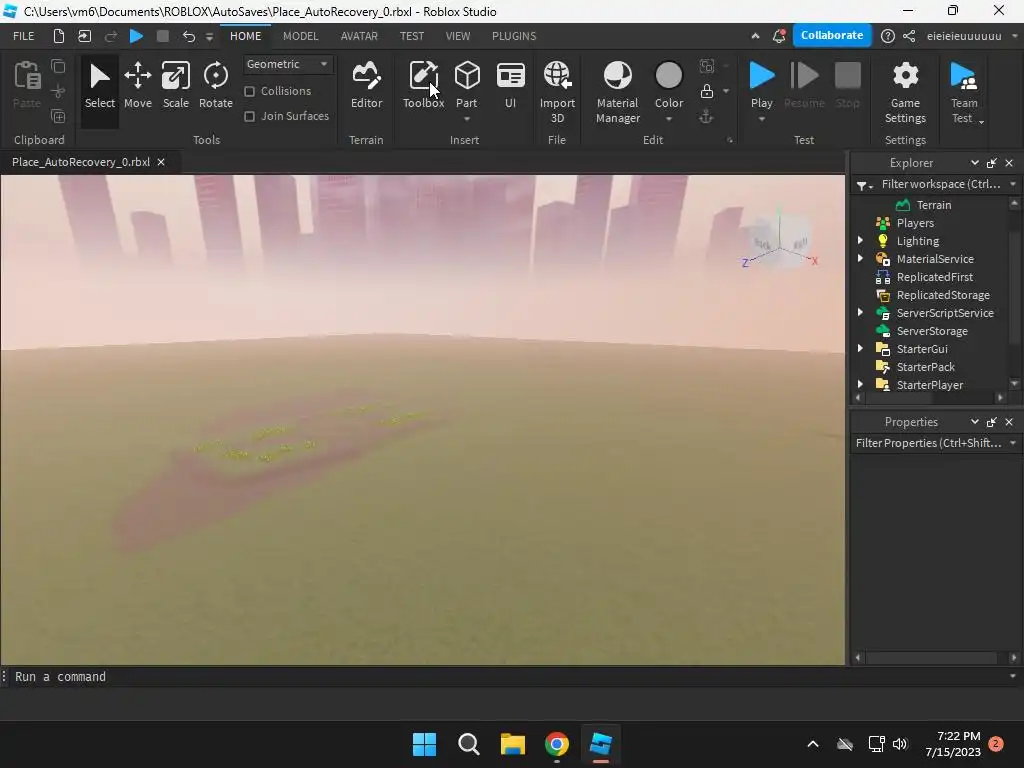
Task: Enable the Collisions checkbox
Action: pyautogui.click(x=249, y=91)
